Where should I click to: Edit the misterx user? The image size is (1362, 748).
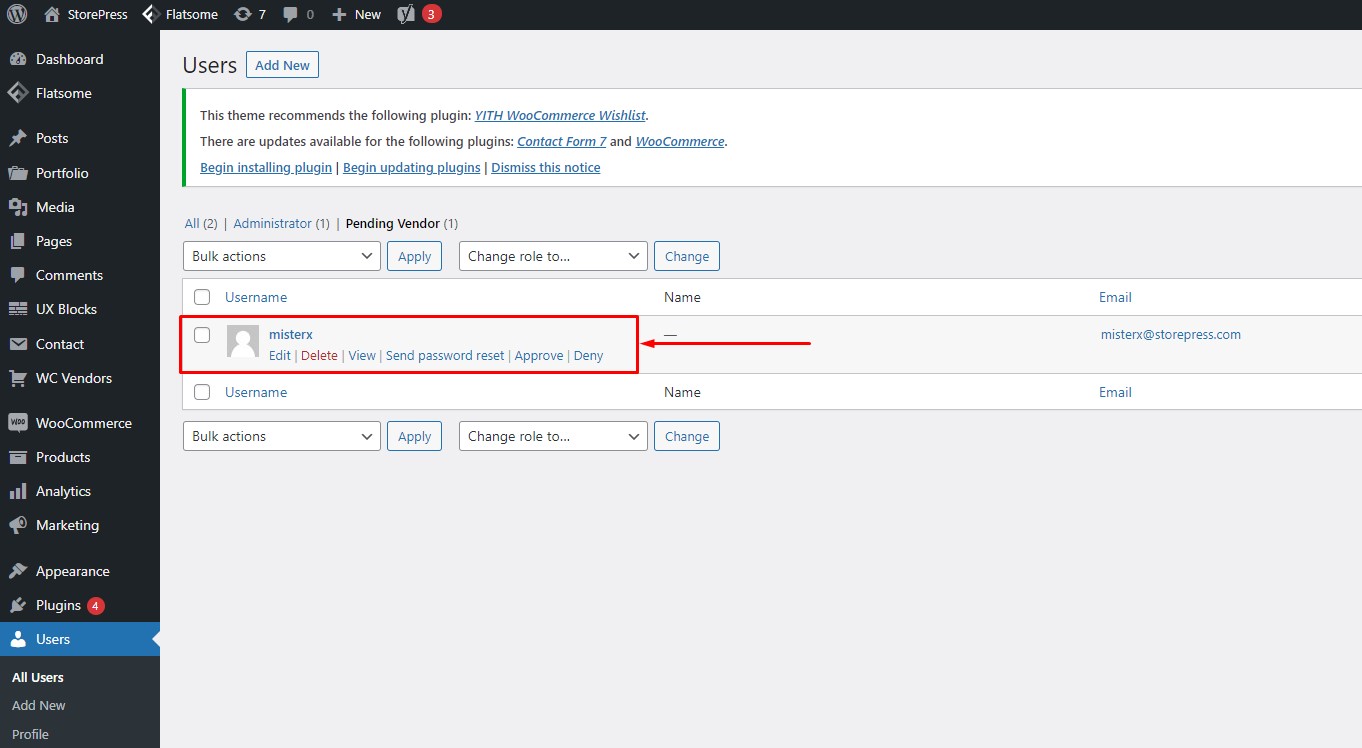pos(280,355)
